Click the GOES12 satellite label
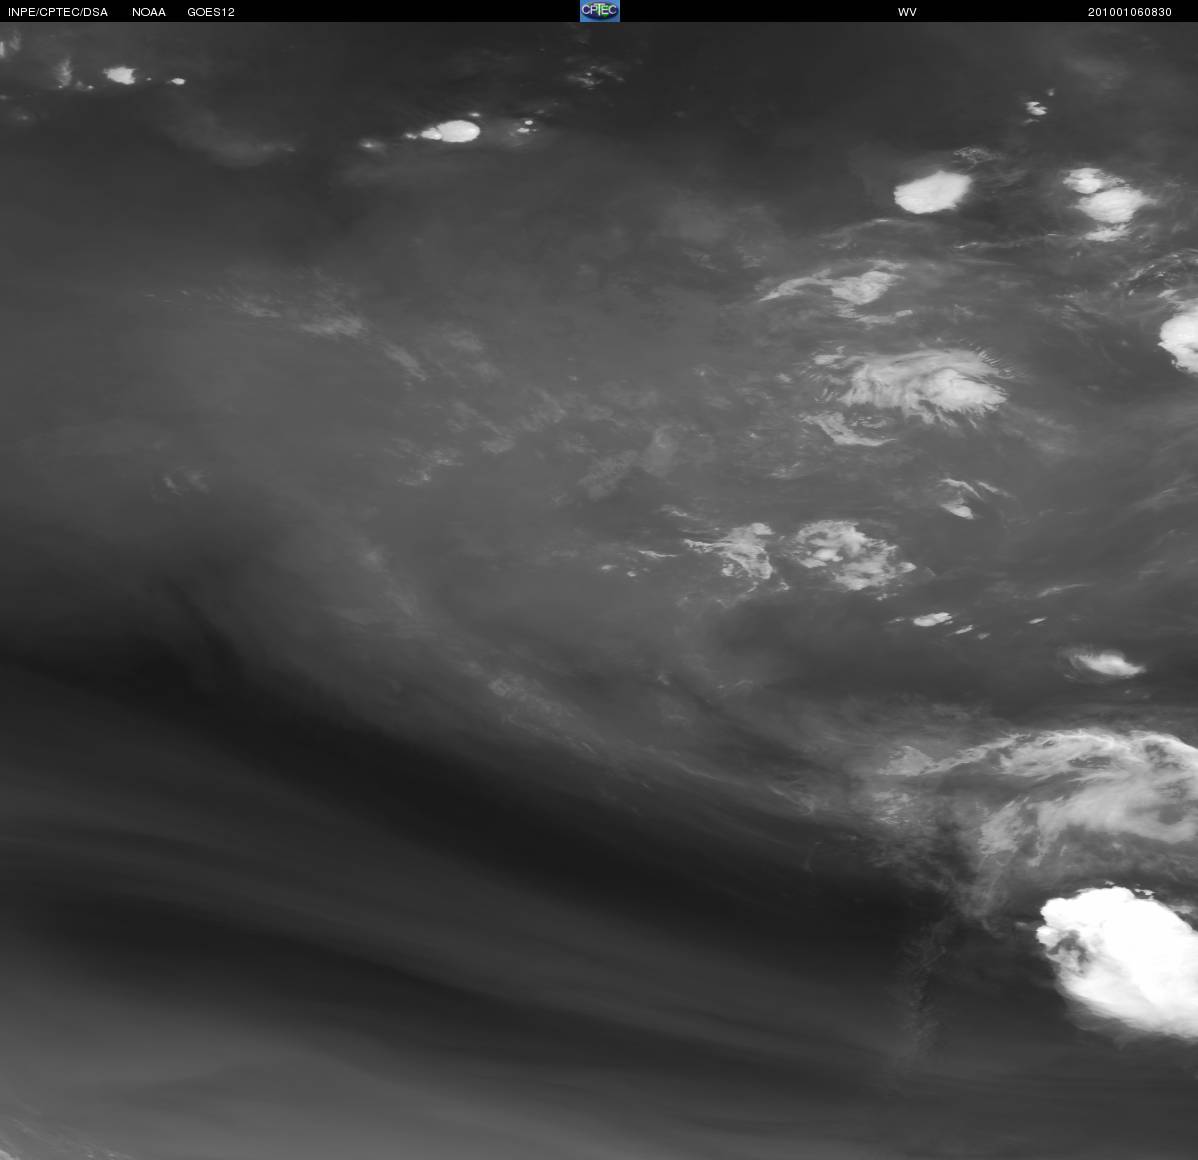The width and height of the screenshot is (1198, 1160). pyautogui.click(x=211, y=12)
